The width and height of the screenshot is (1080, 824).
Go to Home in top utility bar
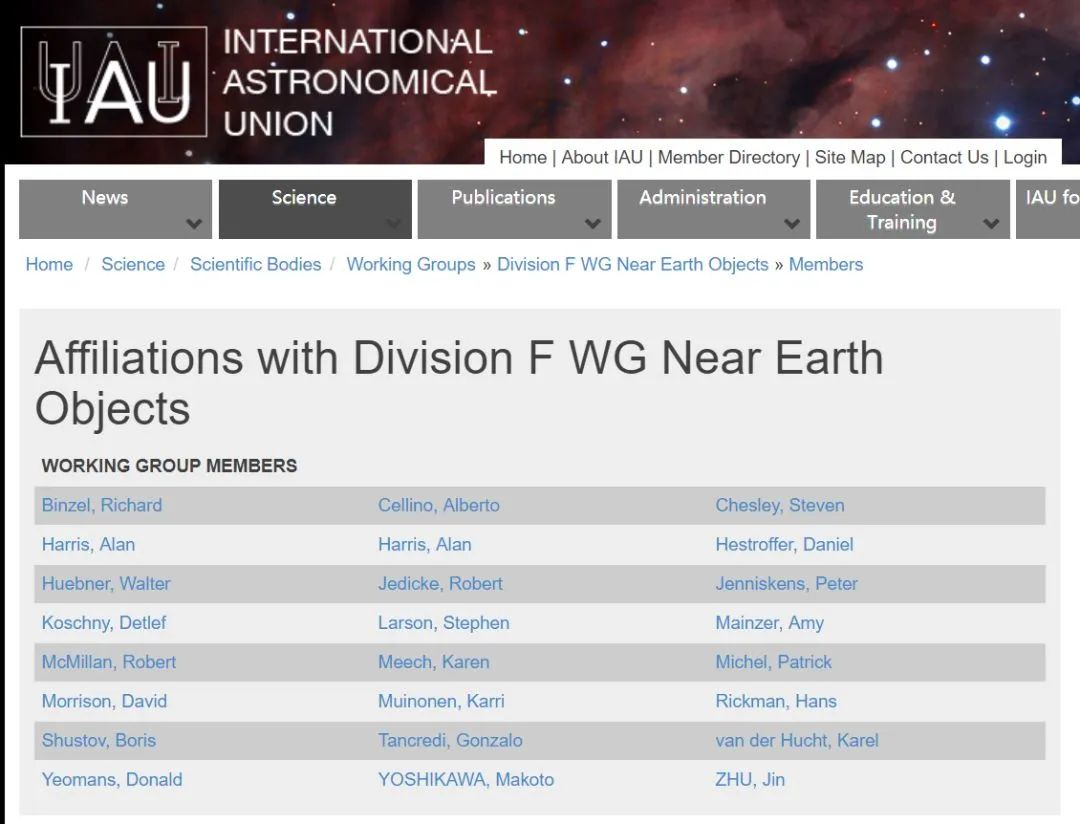click(x=523, y=158)
